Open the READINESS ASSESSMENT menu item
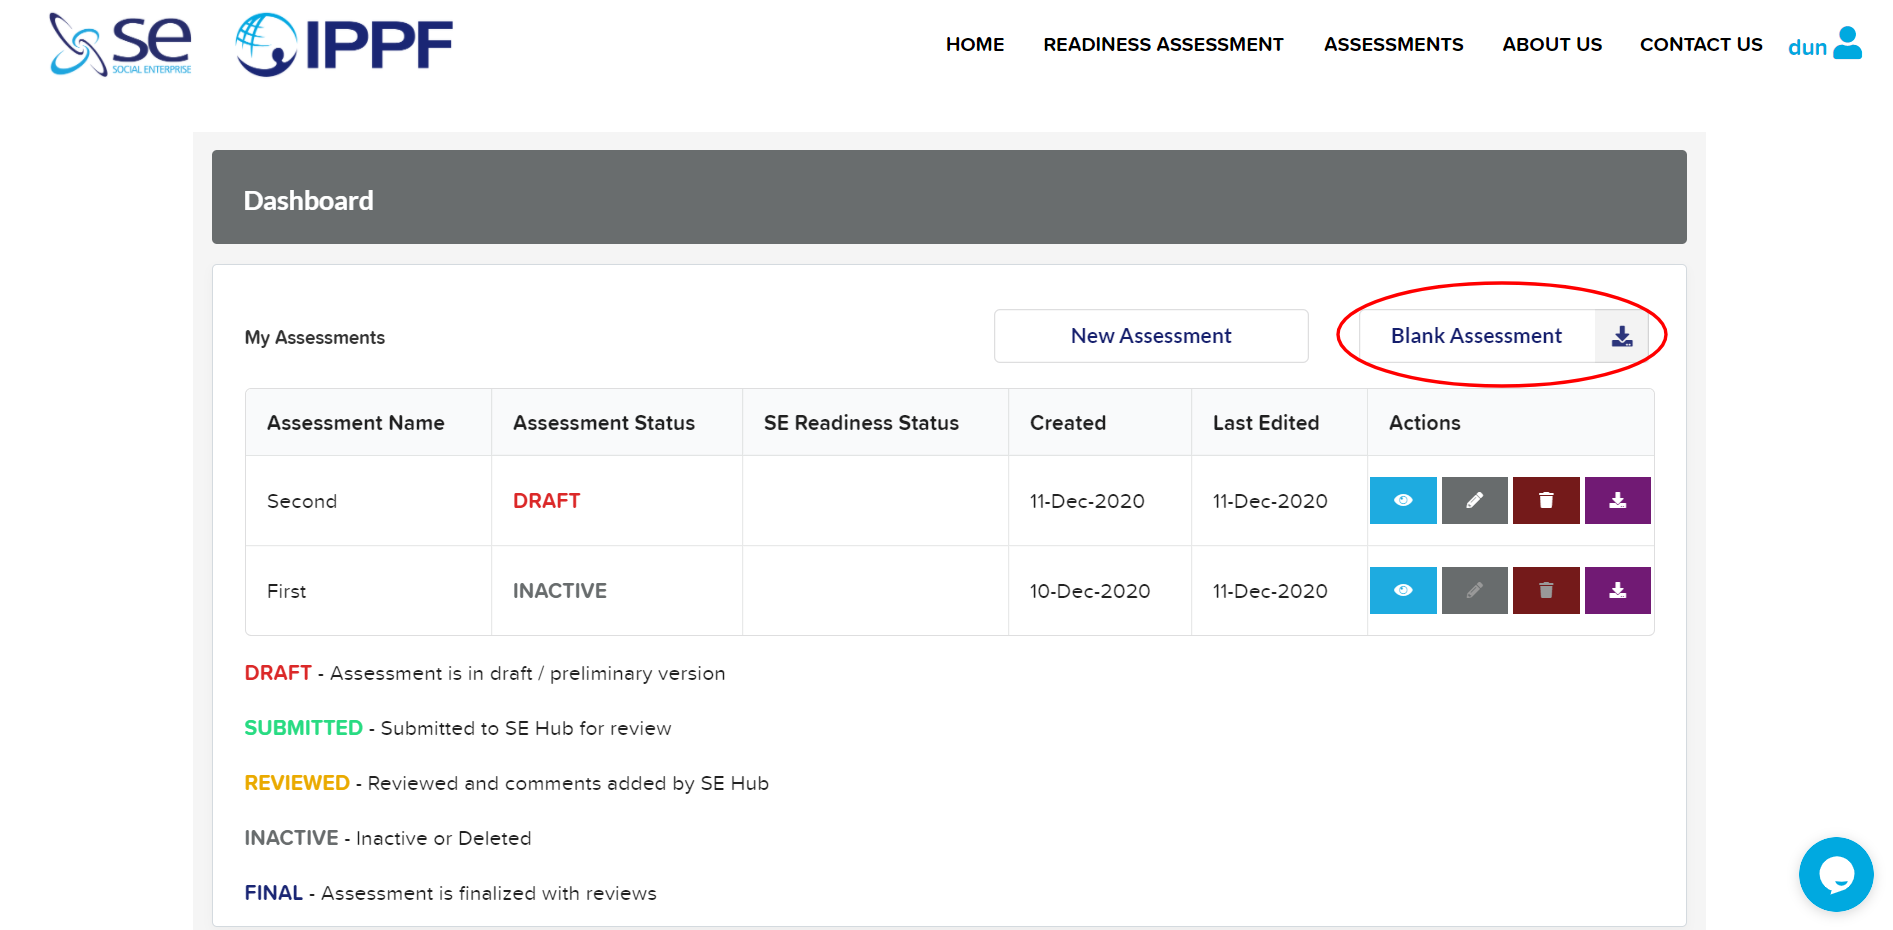 pos(1163,44)
